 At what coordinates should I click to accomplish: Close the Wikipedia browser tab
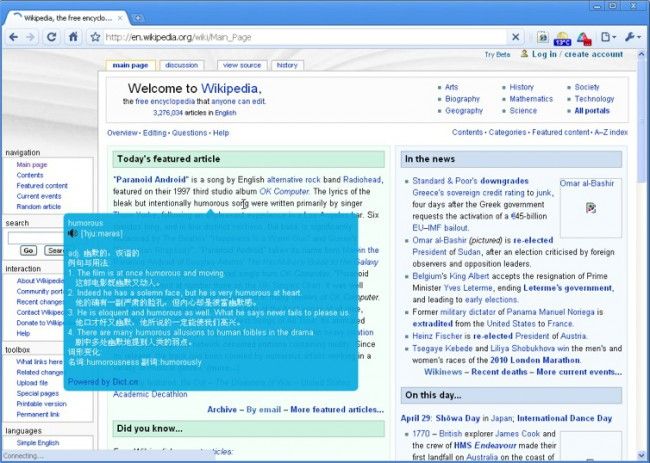(x=120, y=18)
